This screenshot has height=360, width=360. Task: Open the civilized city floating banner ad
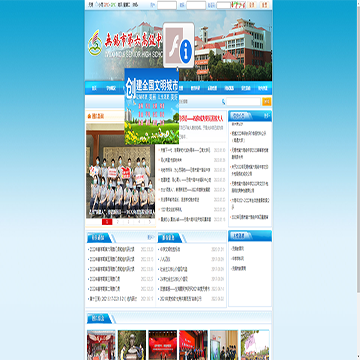pyautogui.click(x=152, y=106)
